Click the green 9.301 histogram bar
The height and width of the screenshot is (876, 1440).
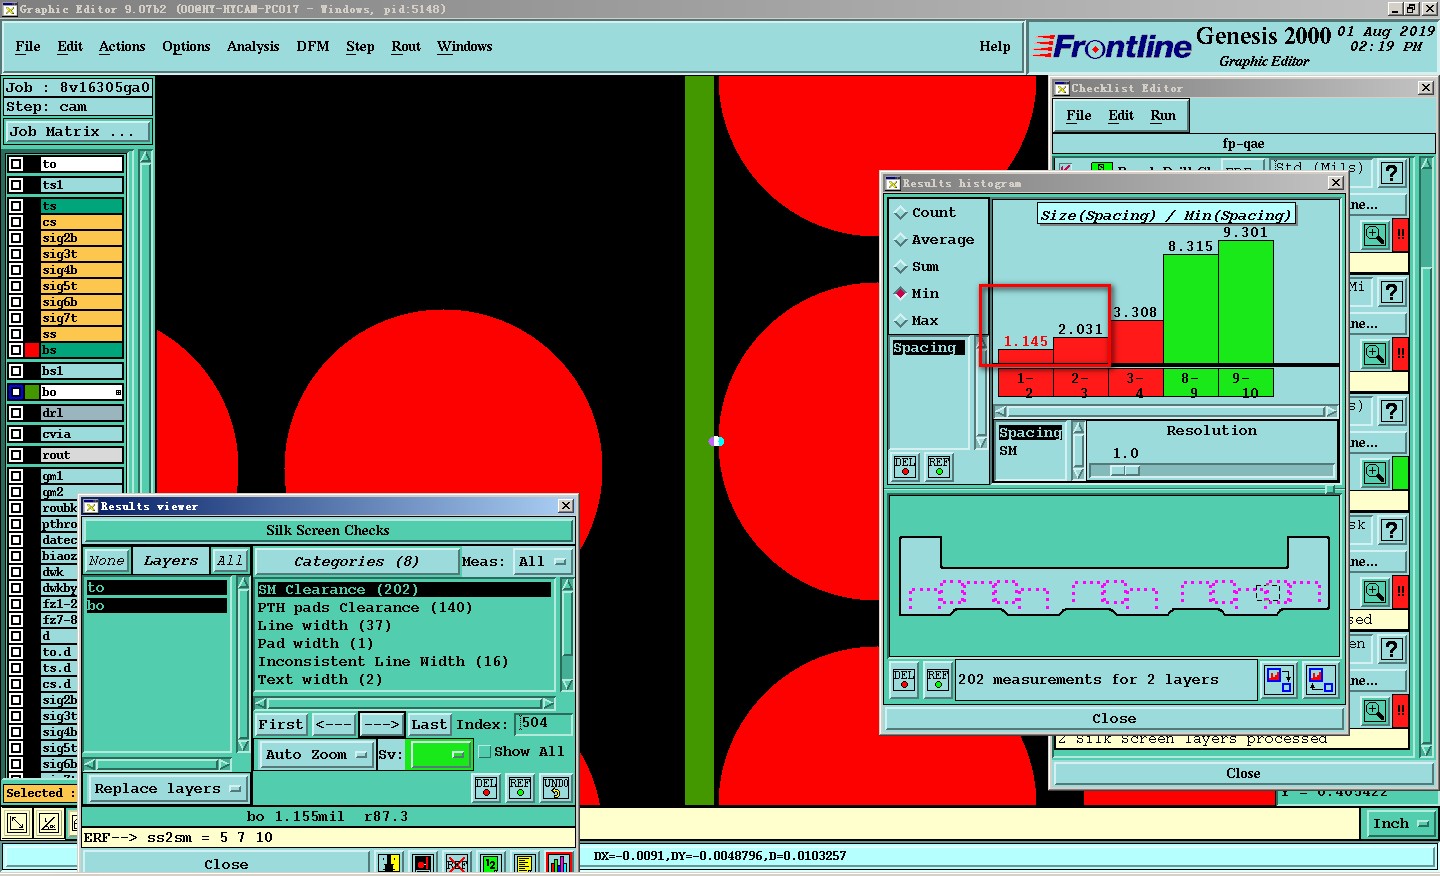click(x=1246, y=301)
